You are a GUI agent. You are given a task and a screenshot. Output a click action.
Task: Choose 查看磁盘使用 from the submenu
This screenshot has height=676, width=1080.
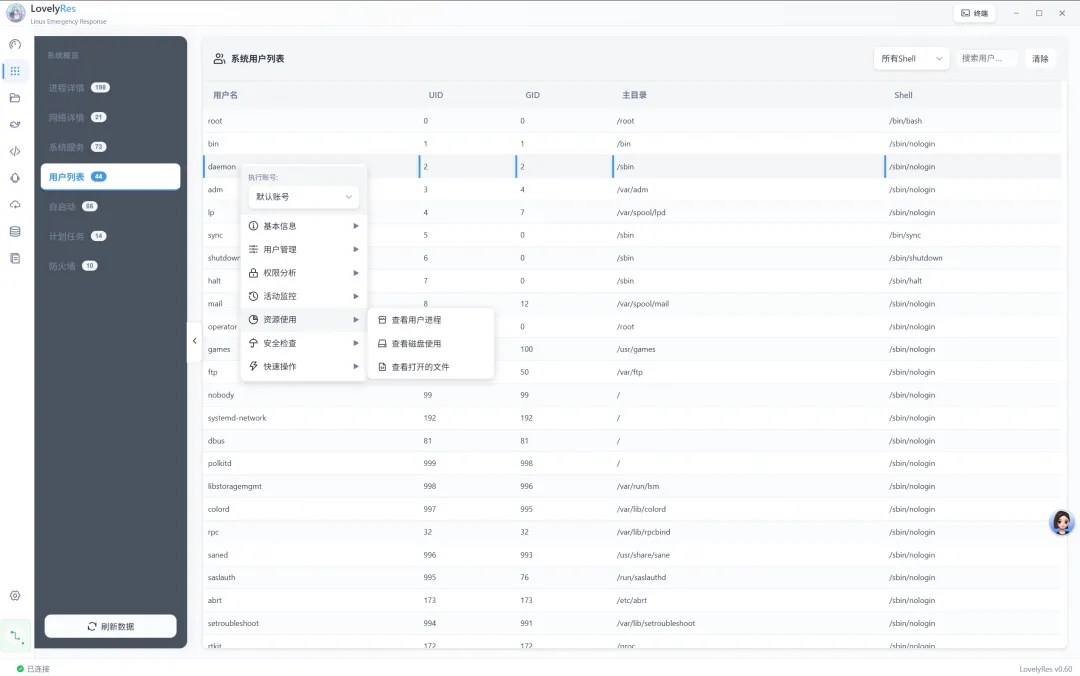click(431, 343)
